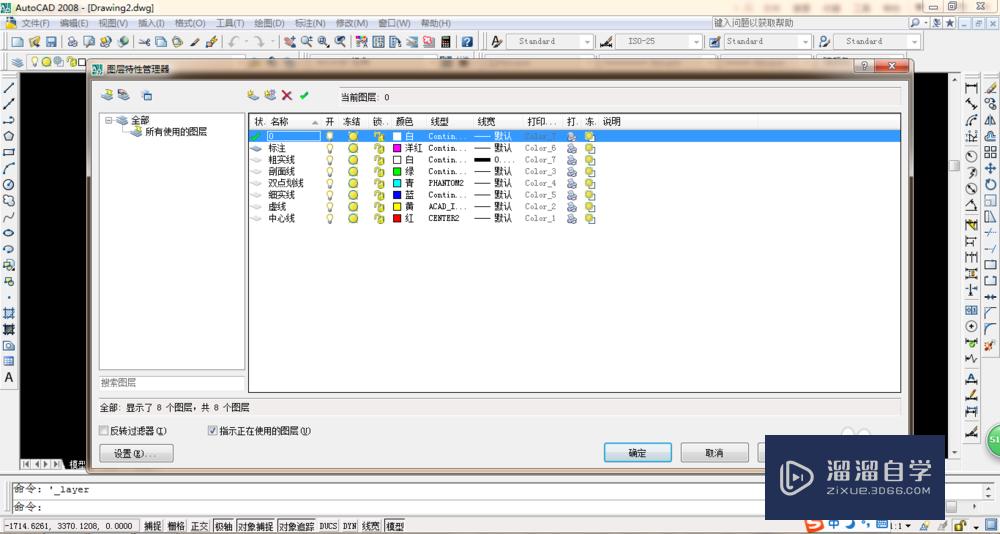Click the layer manager icon in Layers toolbar
Viewport: 1000px width, 534px height.
tap(17, 62)
